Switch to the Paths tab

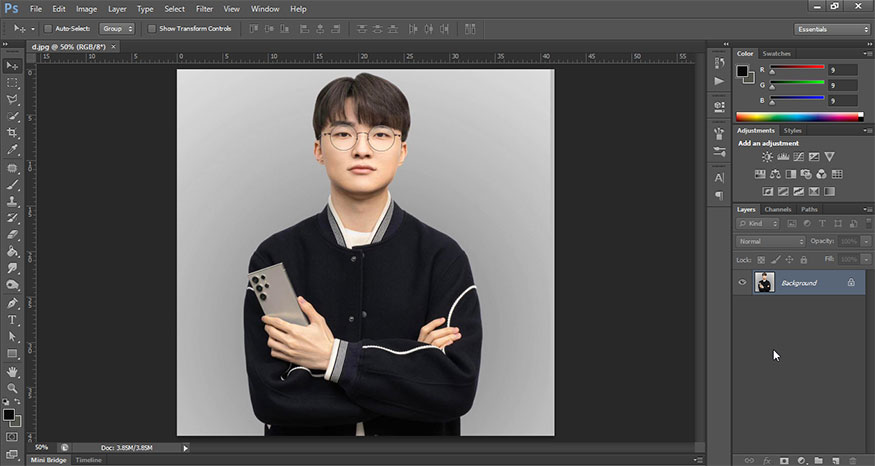[809, 209]
